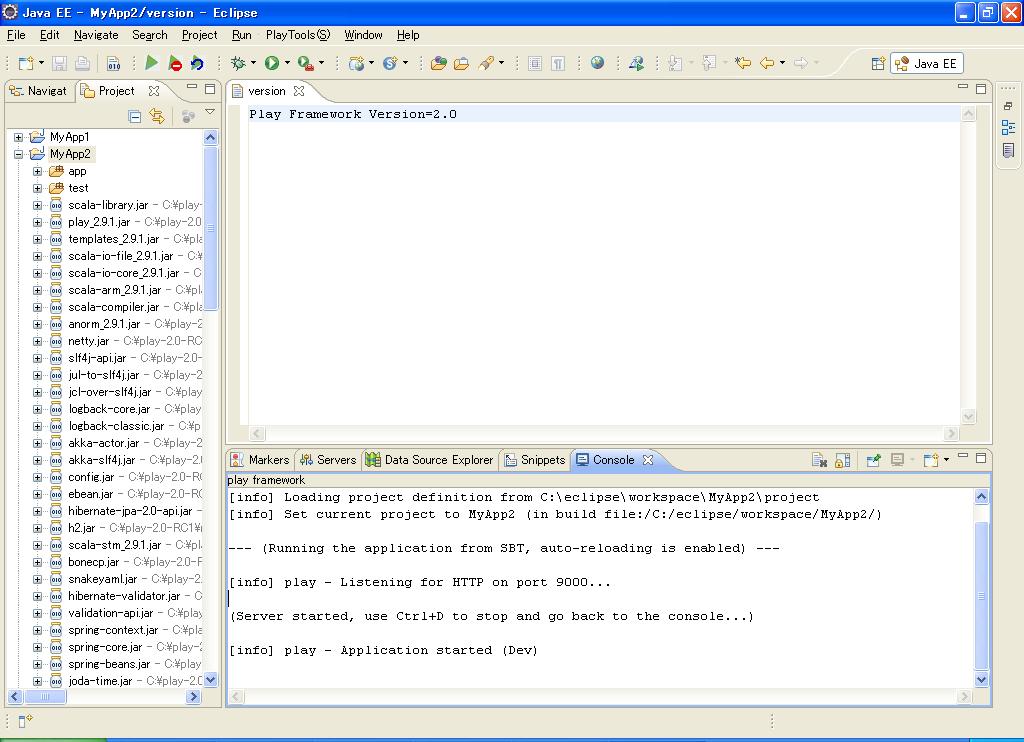Open the Project Explorer view menu triangle
1024x742 pixels.
point(210,112)
